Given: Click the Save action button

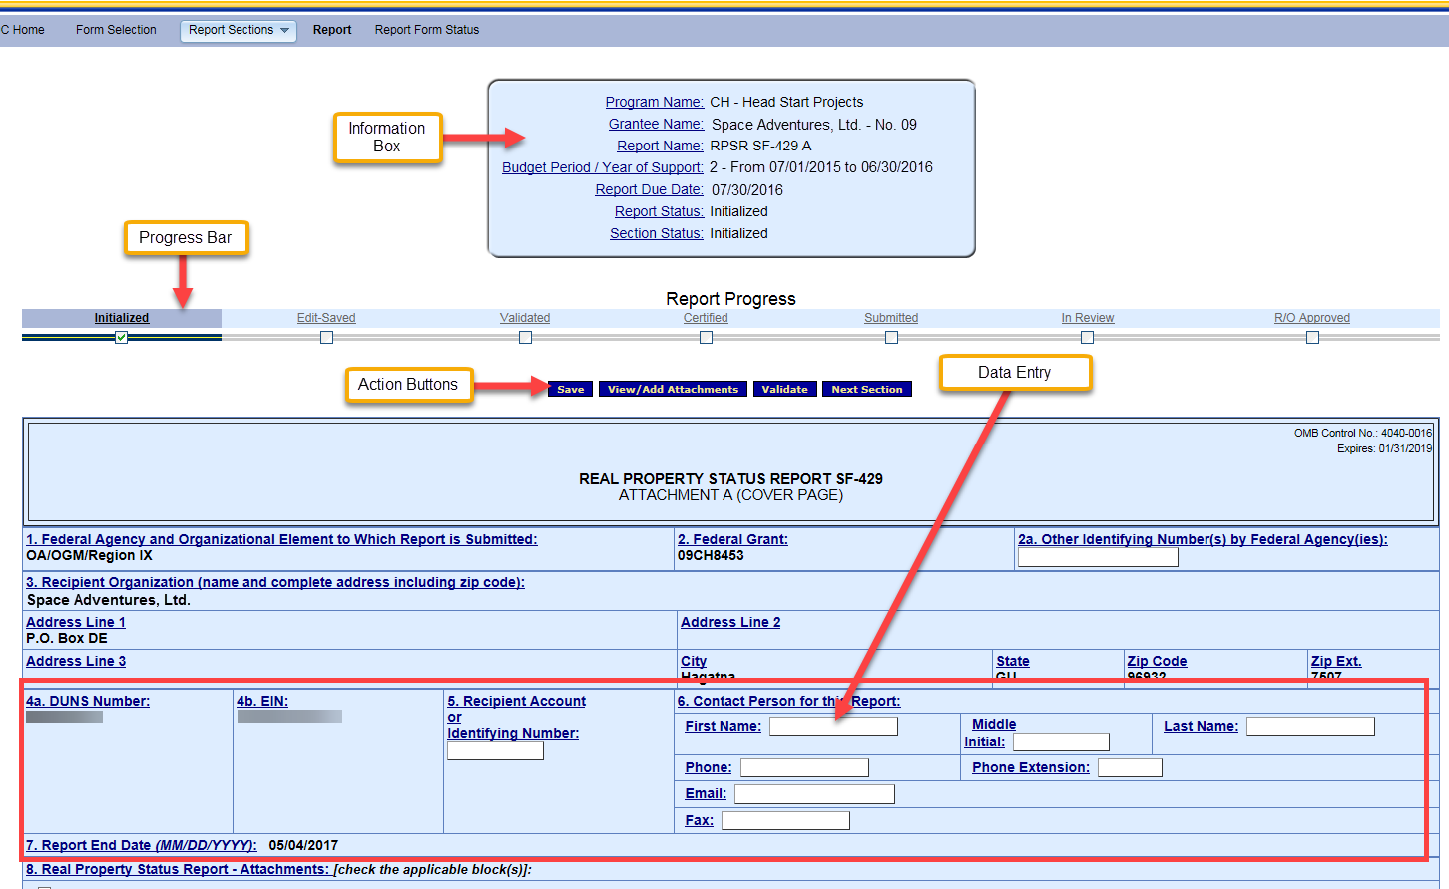Looking at the screenshot, I should pyautogui.click(x=571, y=389).
